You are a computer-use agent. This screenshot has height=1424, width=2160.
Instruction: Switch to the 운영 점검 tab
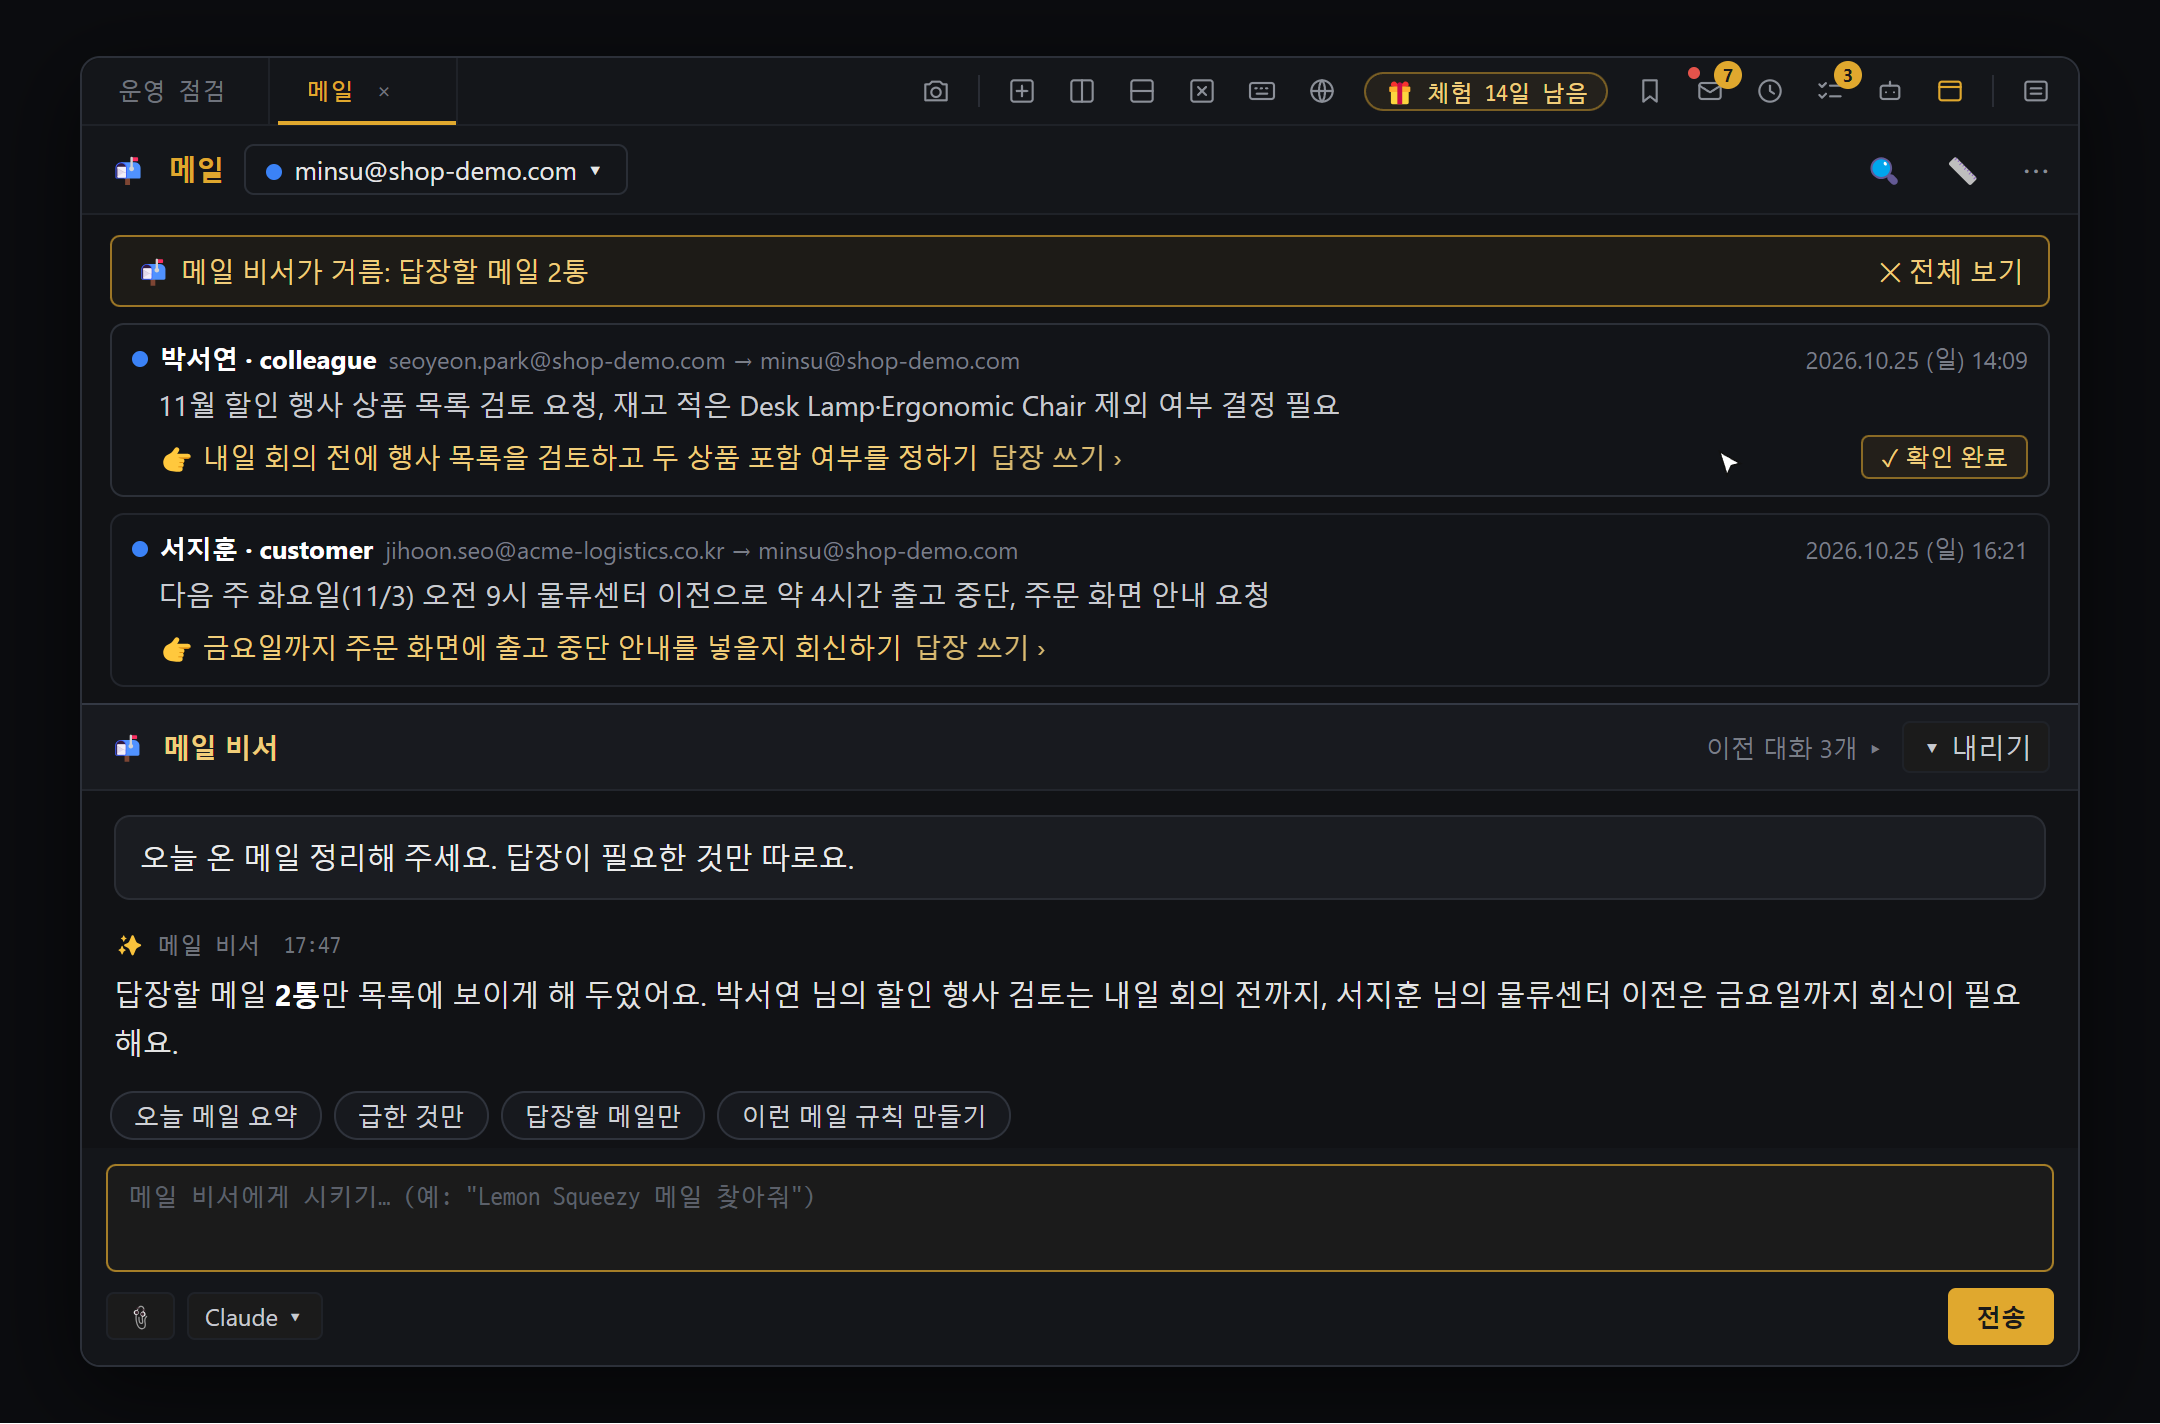point(172,91)
